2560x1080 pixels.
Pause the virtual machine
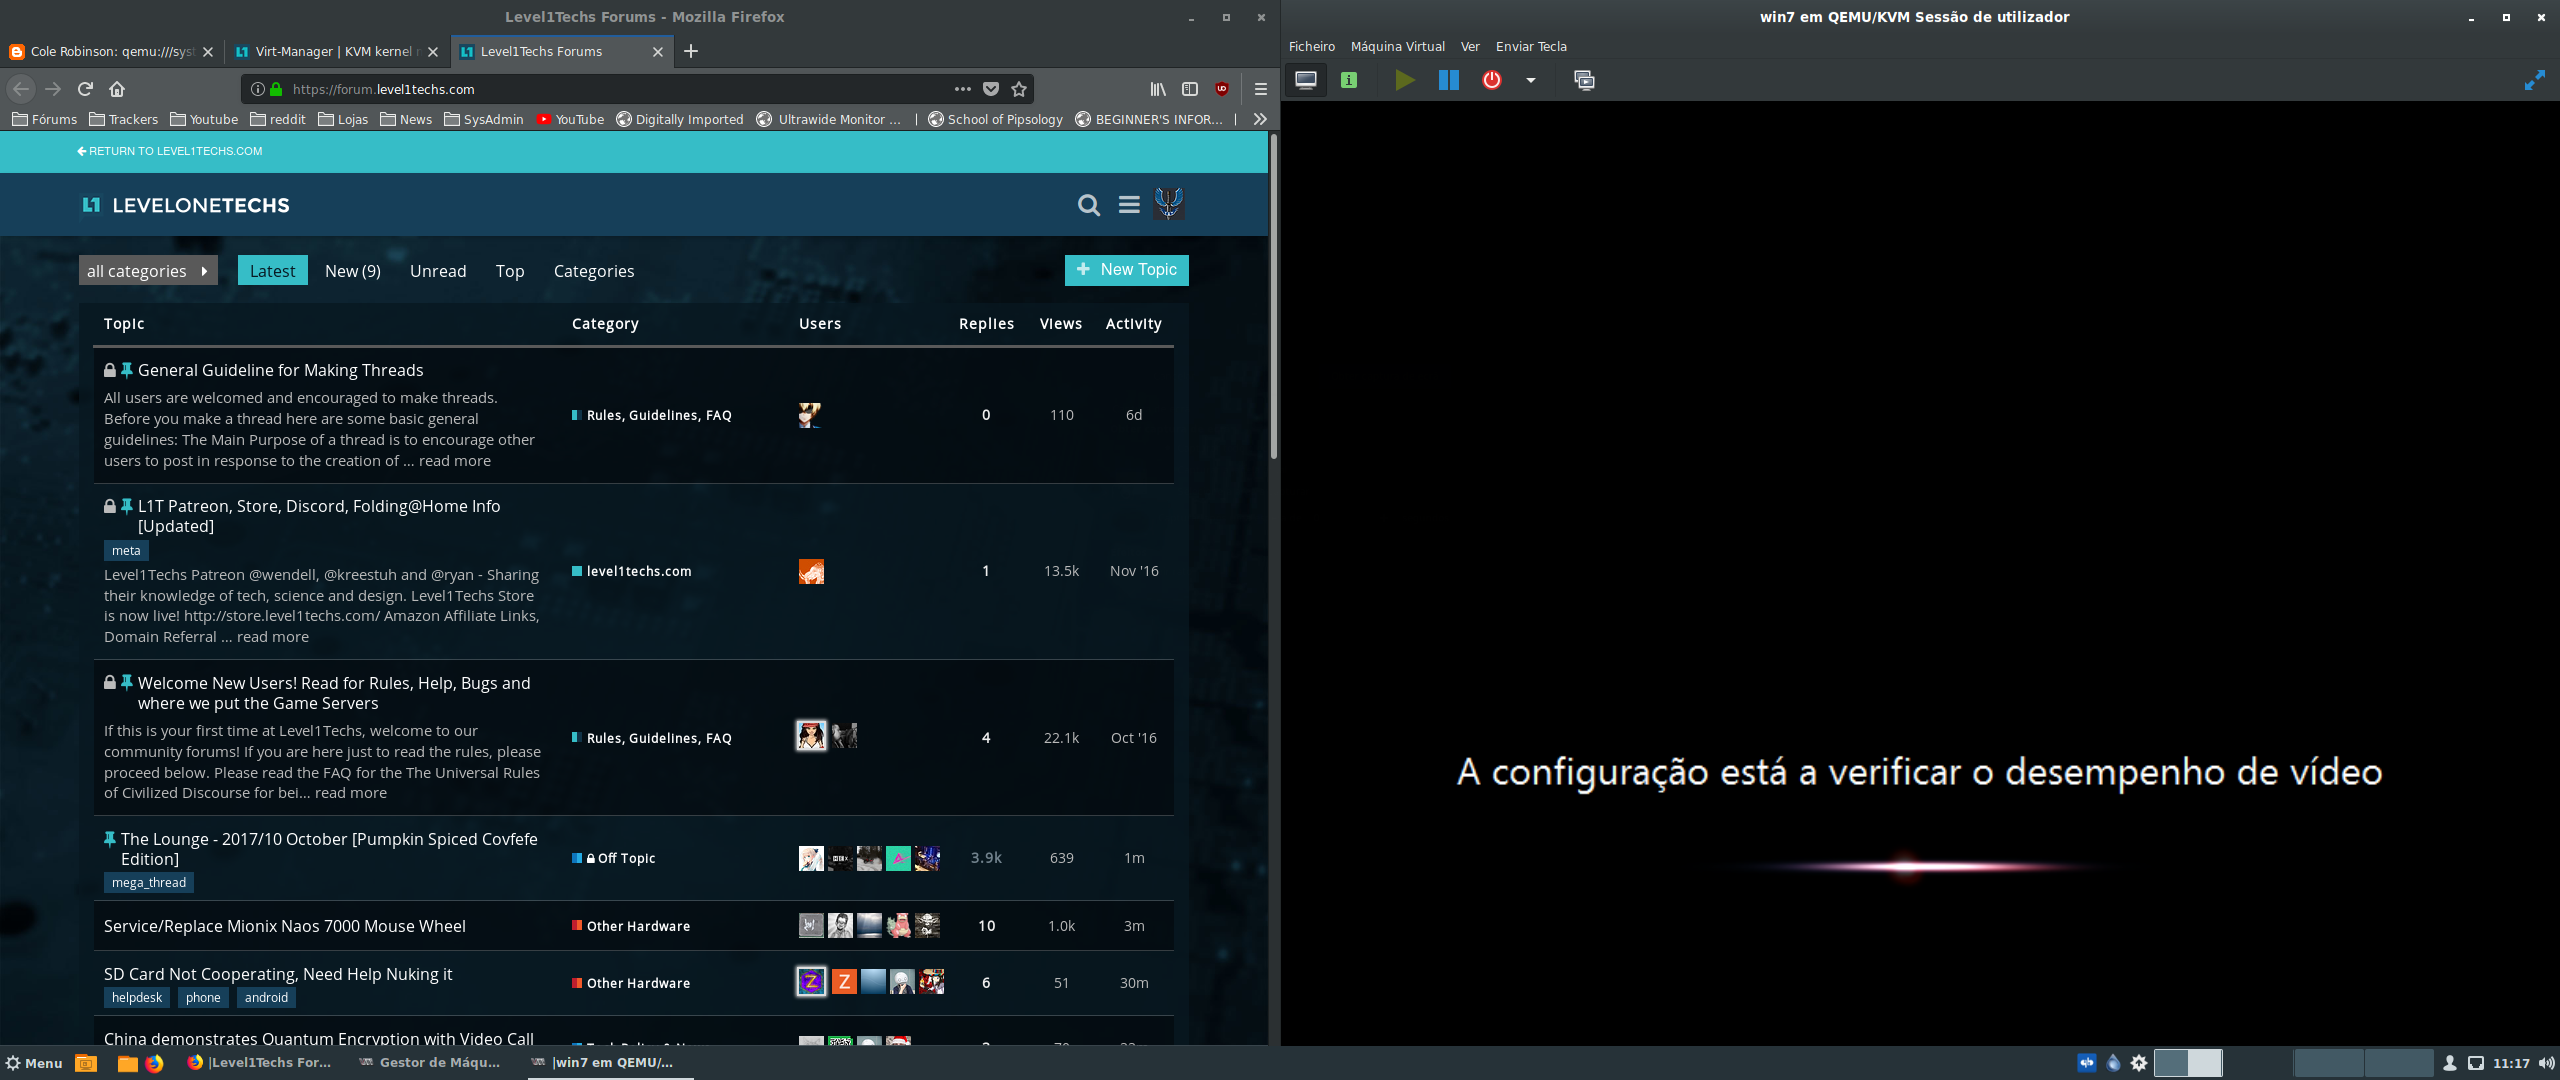pos(1448,80)
